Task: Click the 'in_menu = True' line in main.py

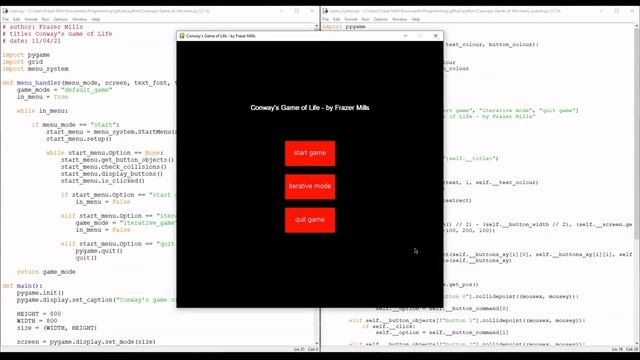Action: coord(42,97)
